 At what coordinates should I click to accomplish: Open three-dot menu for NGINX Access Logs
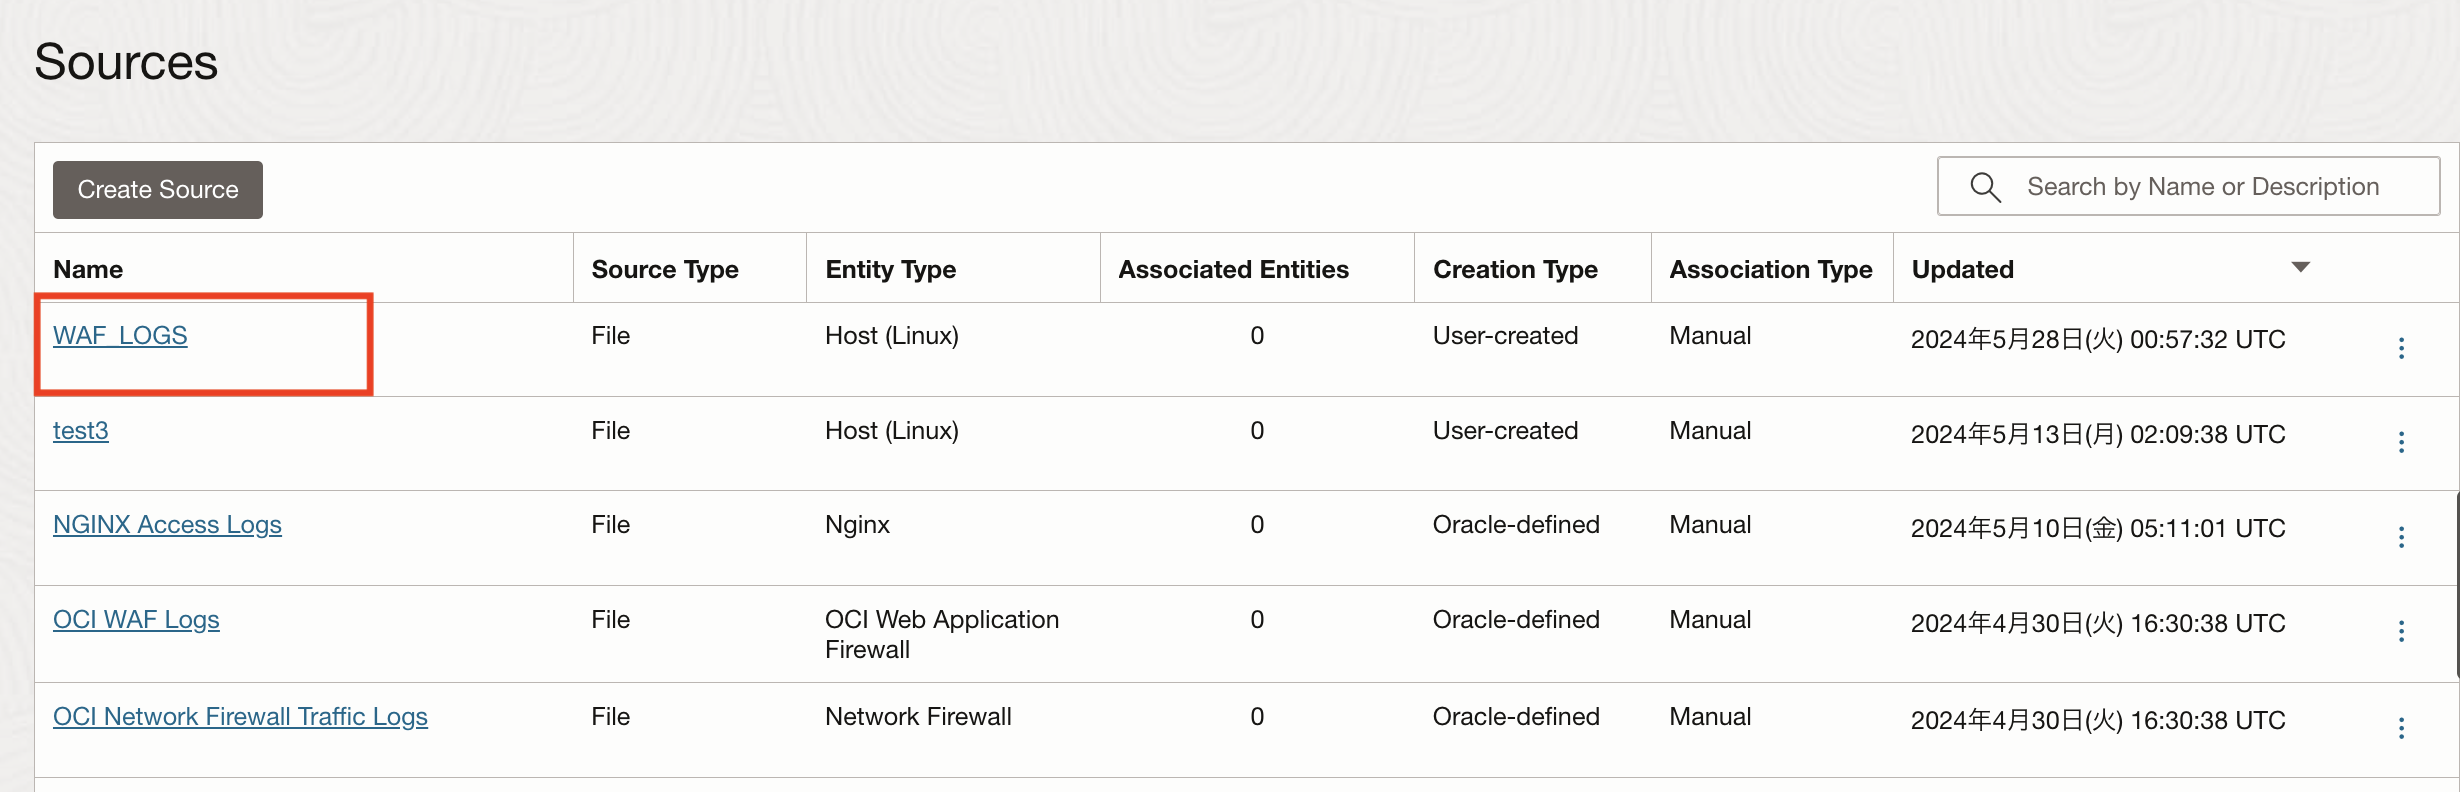click(2401, 537)
